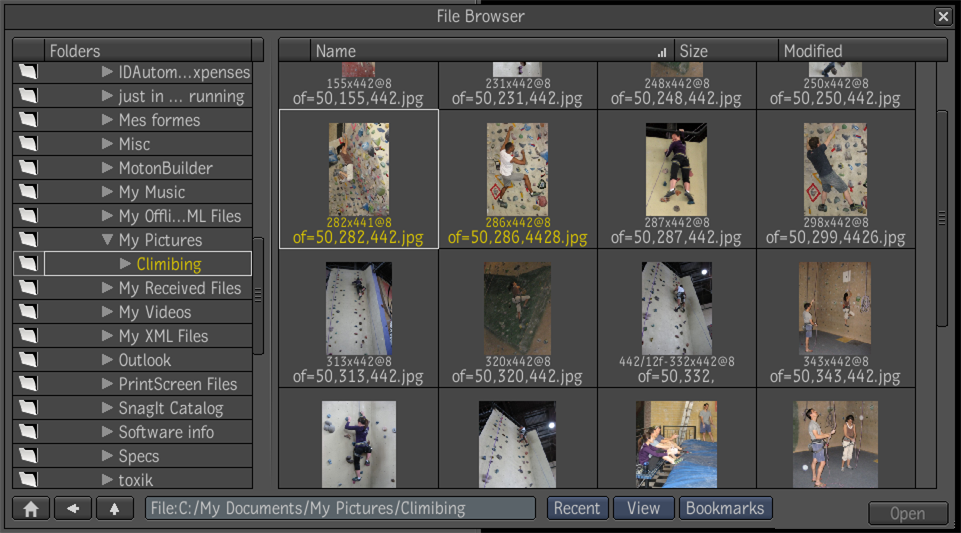Click the folder icon beside Climibing
This screenshot has width=961, height=533.
28,263
